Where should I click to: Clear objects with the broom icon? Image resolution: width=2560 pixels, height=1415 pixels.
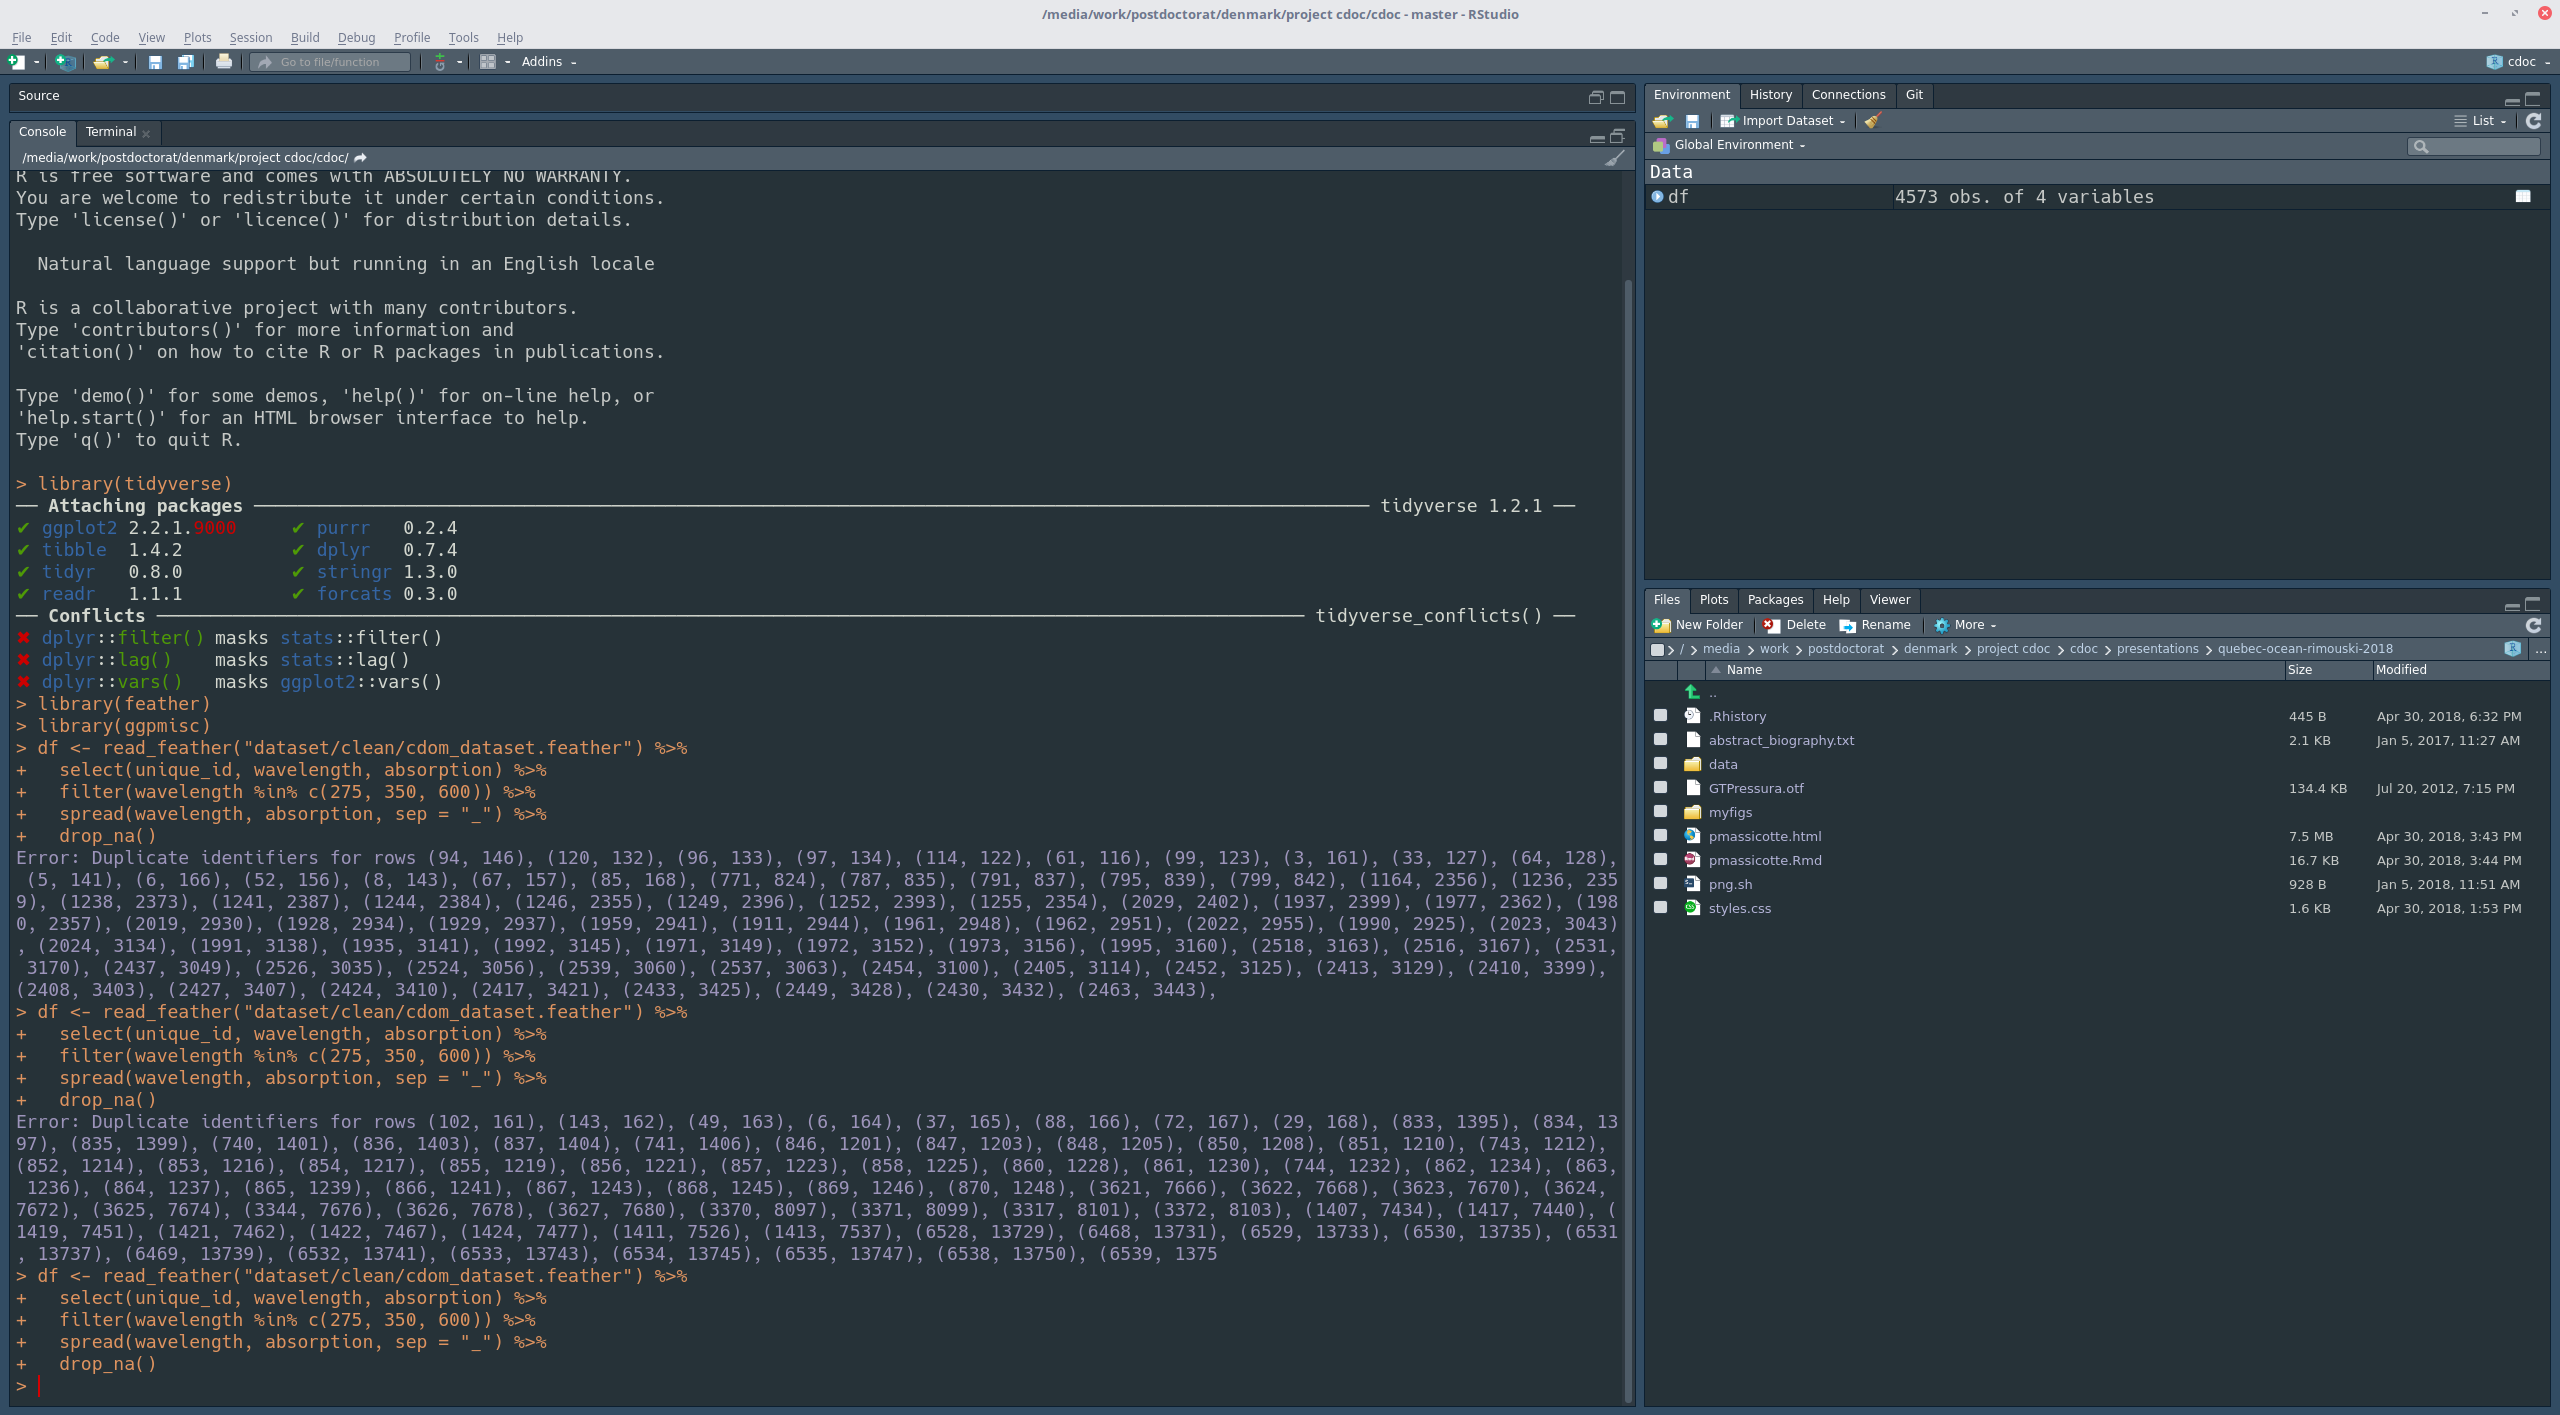click(x=1871, y=120)
